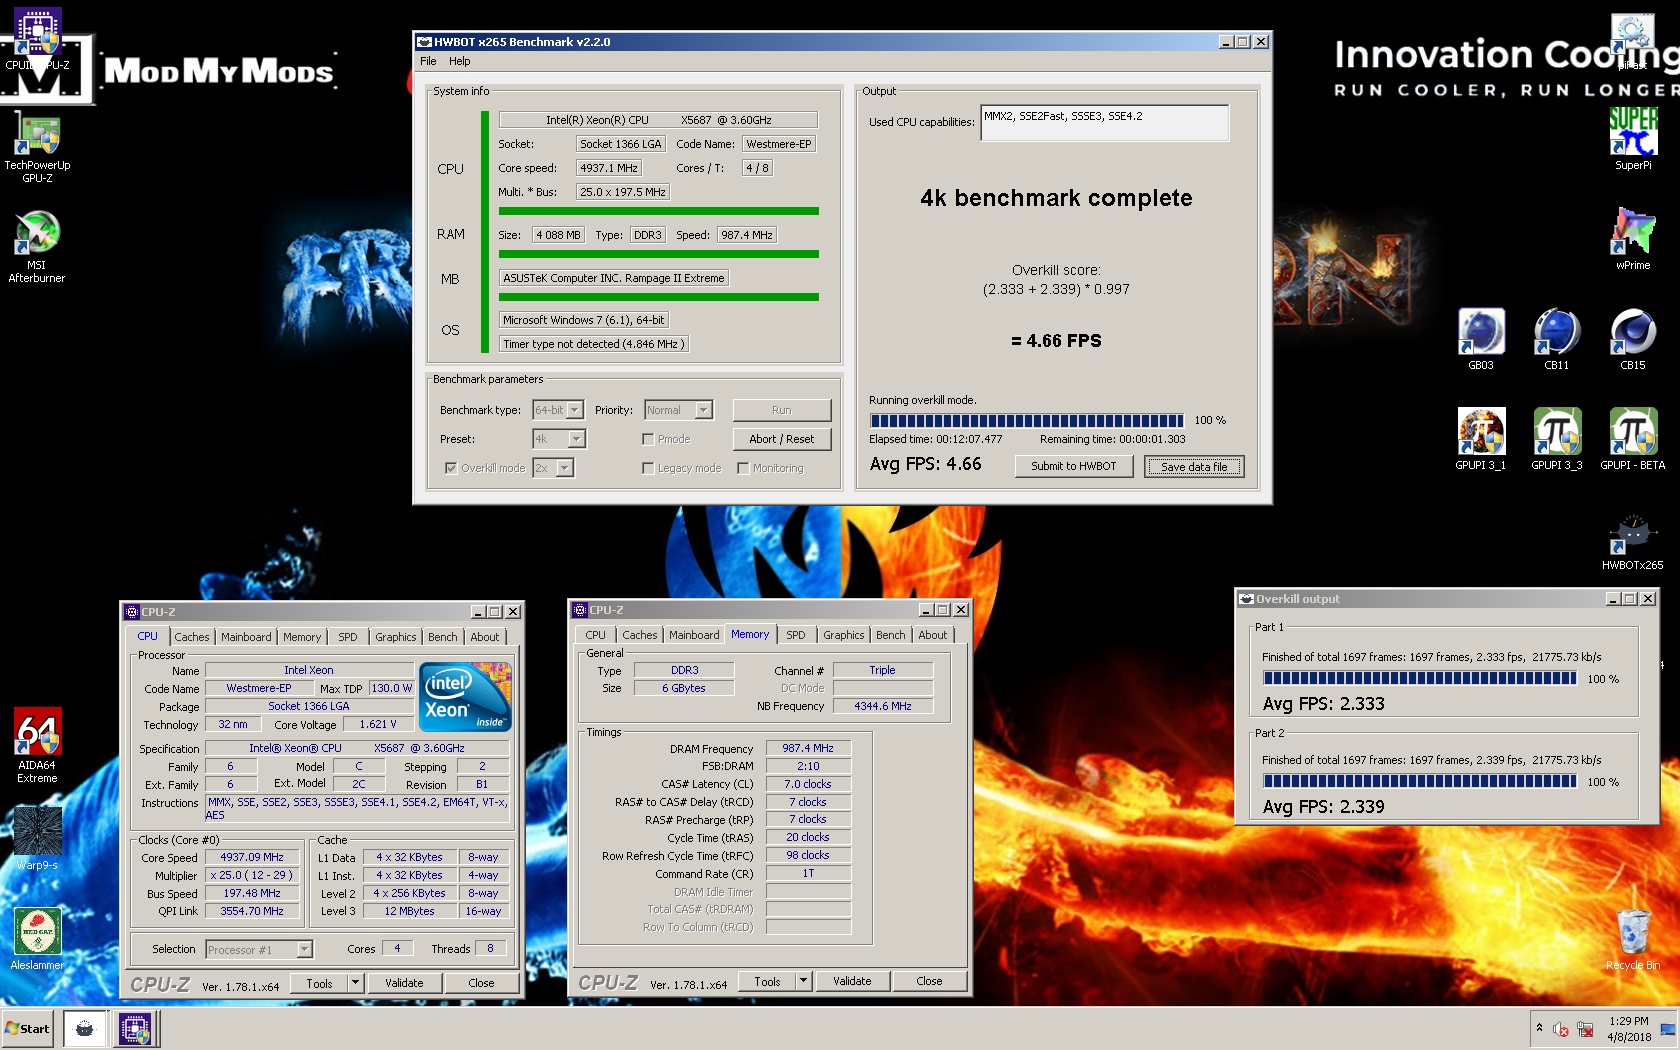Image resolution: width=1680 pixels, height=1050 pixels.
Task: Open GB03 desktop shortcut
Action: tap(1481, 338)
